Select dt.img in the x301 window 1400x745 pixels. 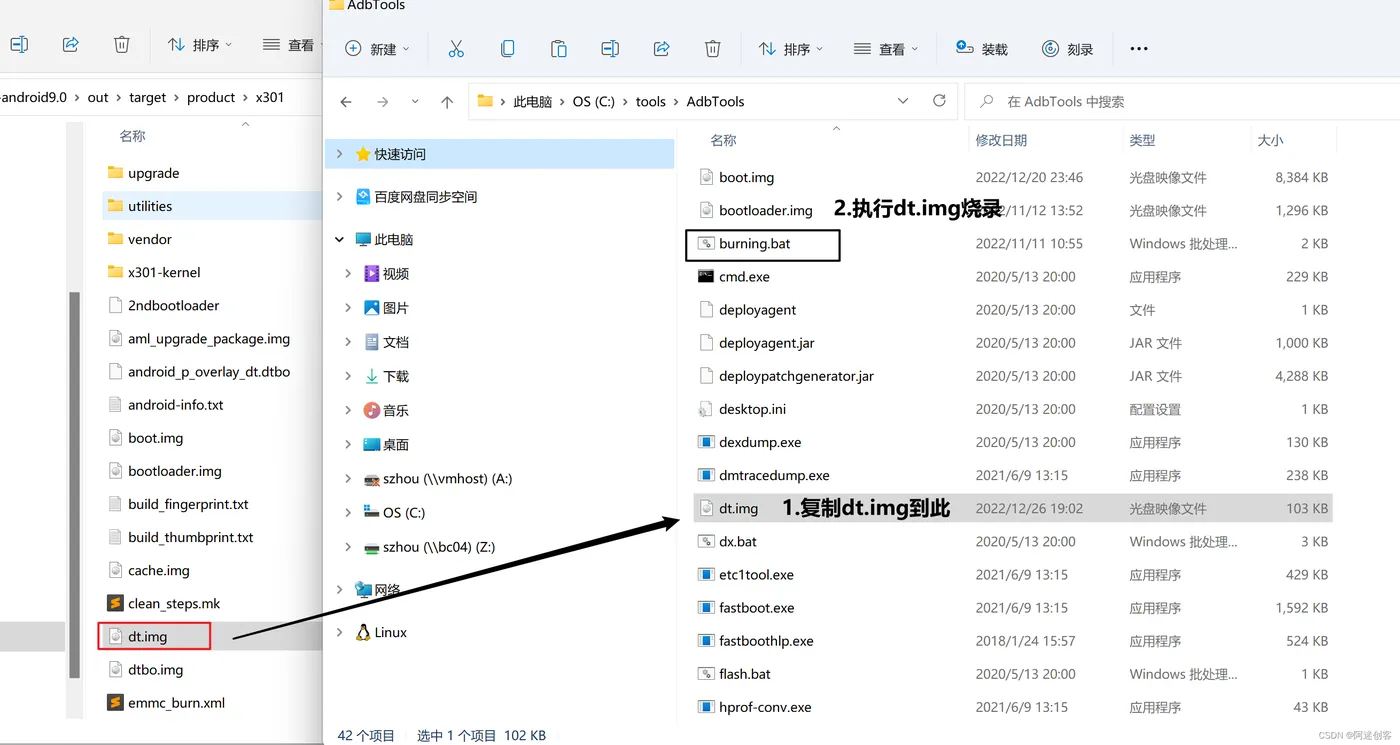coord(147,636)
